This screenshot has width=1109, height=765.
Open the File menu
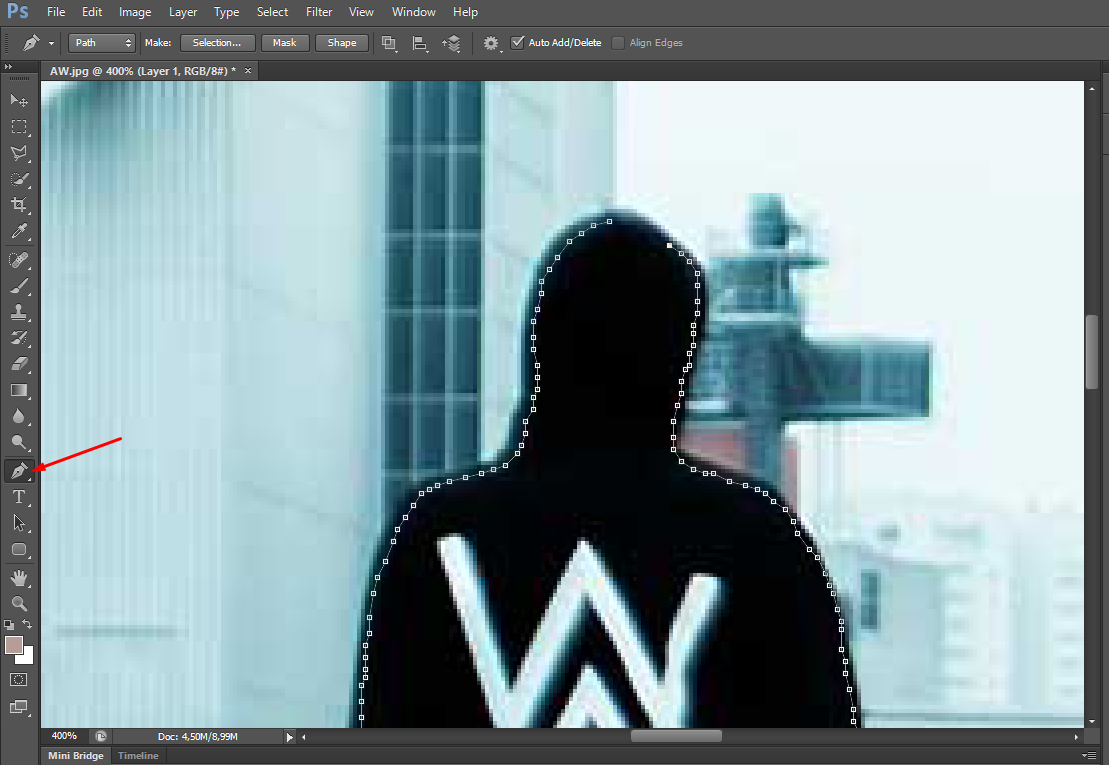(x=56, y=12)
